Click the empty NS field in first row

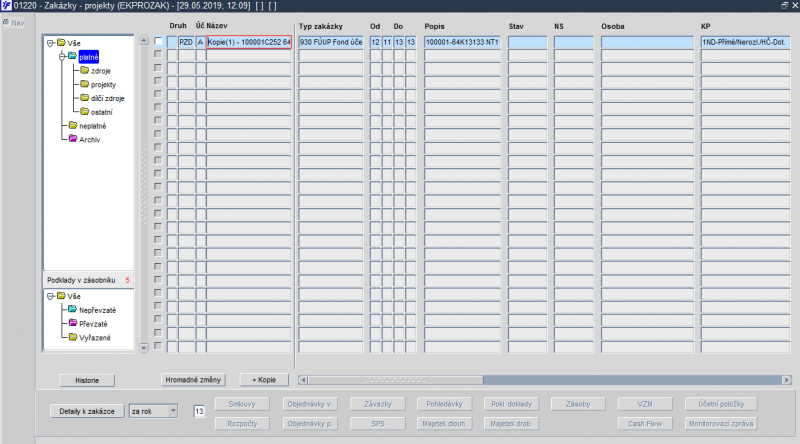574,42
